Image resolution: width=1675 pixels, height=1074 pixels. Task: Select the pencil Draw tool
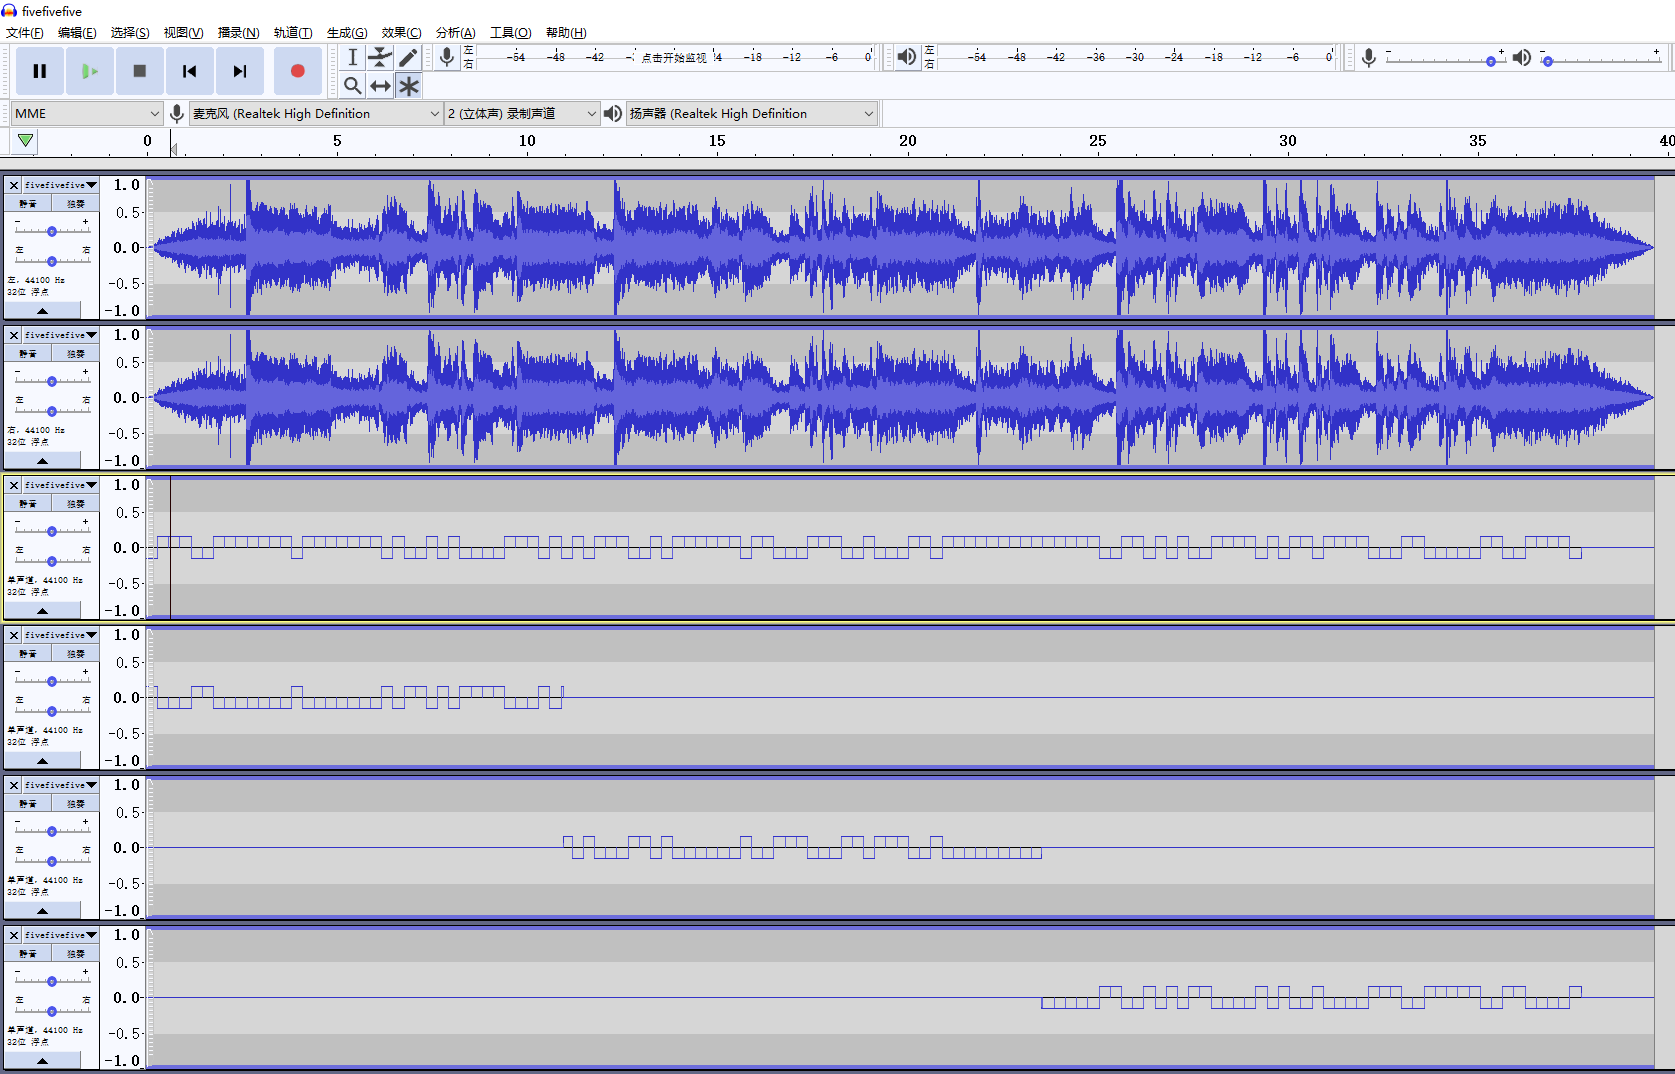408,57
